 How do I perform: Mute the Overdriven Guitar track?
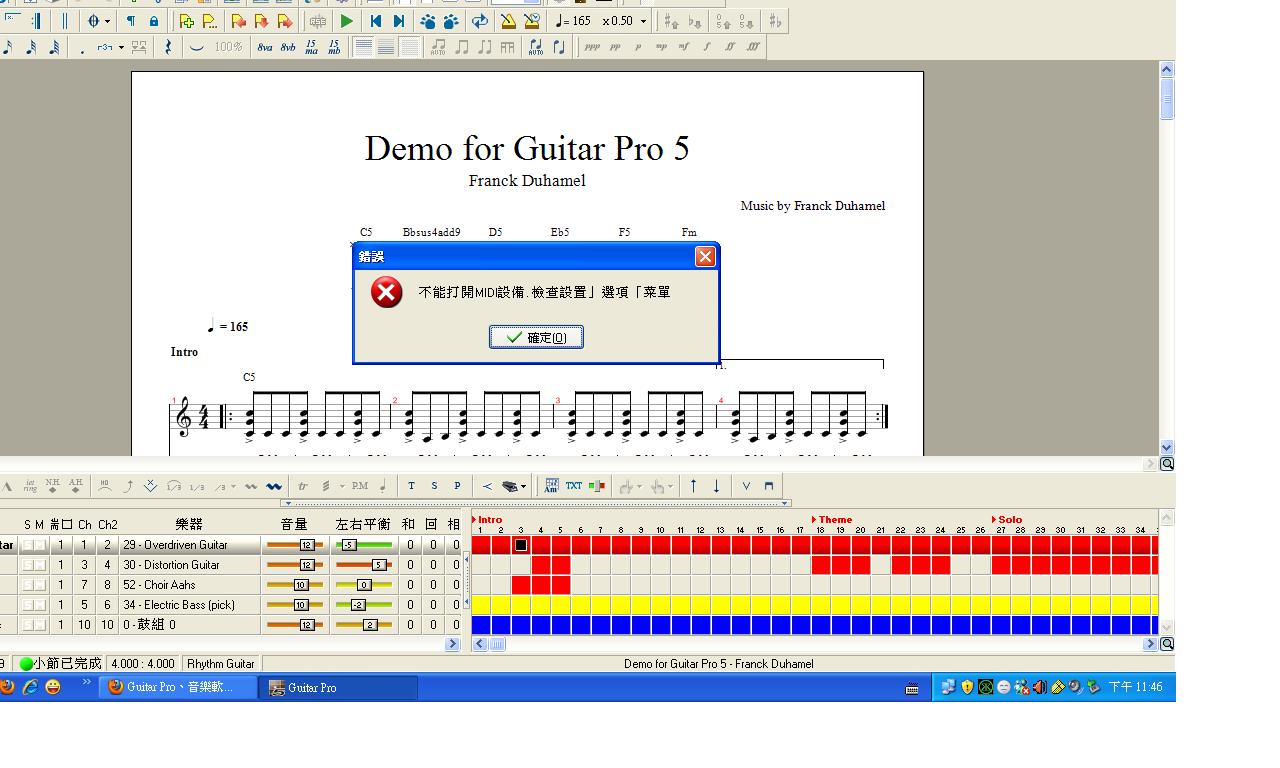pos(40,545)
